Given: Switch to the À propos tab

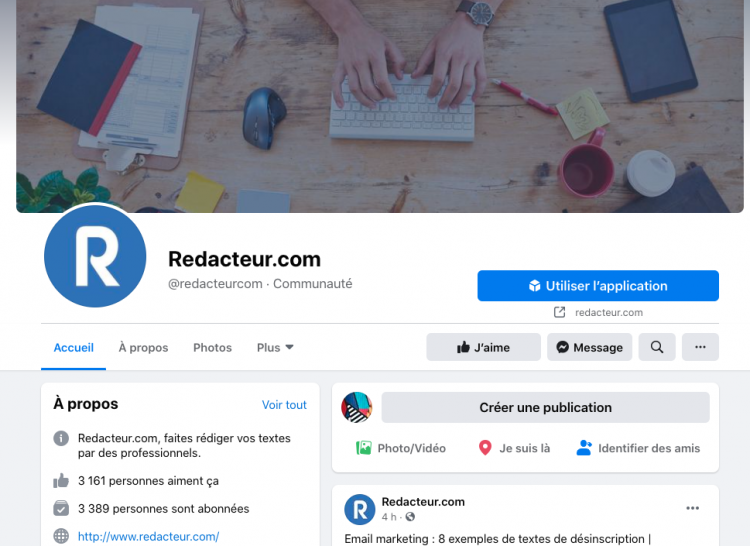Looking at the screenshot, I should [x=143, y=348].
